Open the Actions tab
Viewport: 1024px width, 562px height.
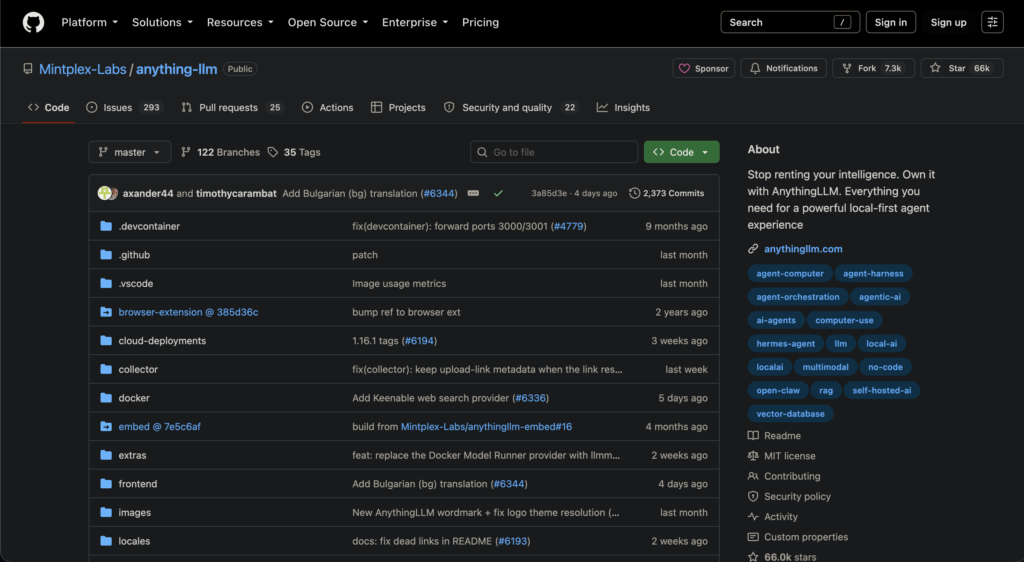[328, 108]
